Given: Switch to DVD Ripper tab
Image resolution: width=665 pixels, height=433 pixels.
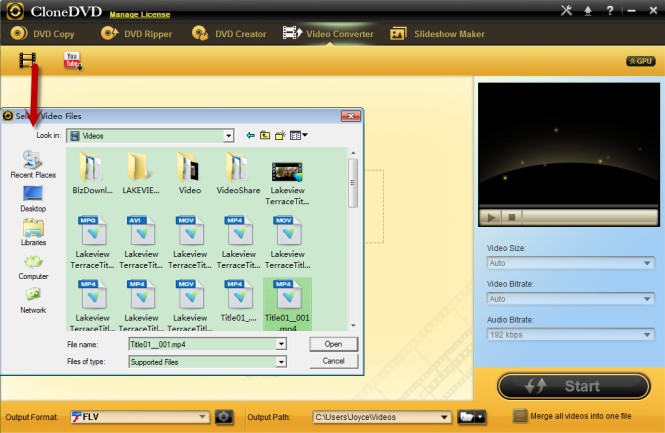Looking at the screenshot, I should (137, 34).
